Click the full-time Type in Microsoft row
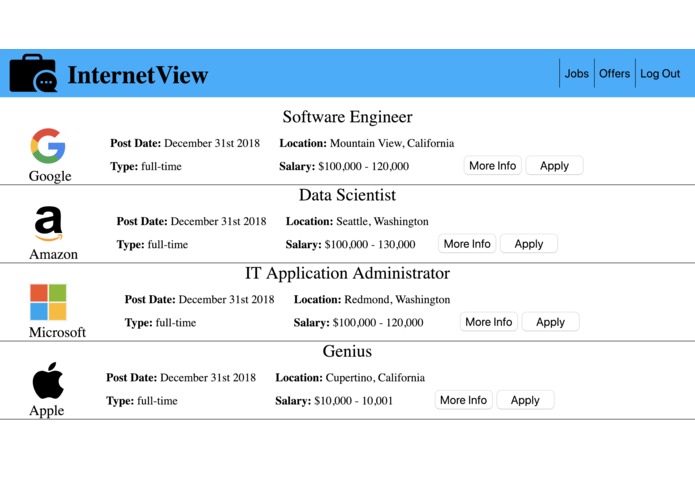Screen dimensions: 695x494 (160, 323)
